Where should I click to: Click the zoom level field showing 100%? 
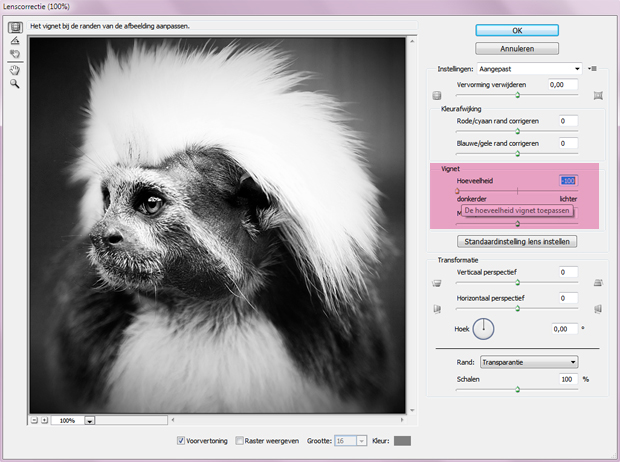point(67,420)
